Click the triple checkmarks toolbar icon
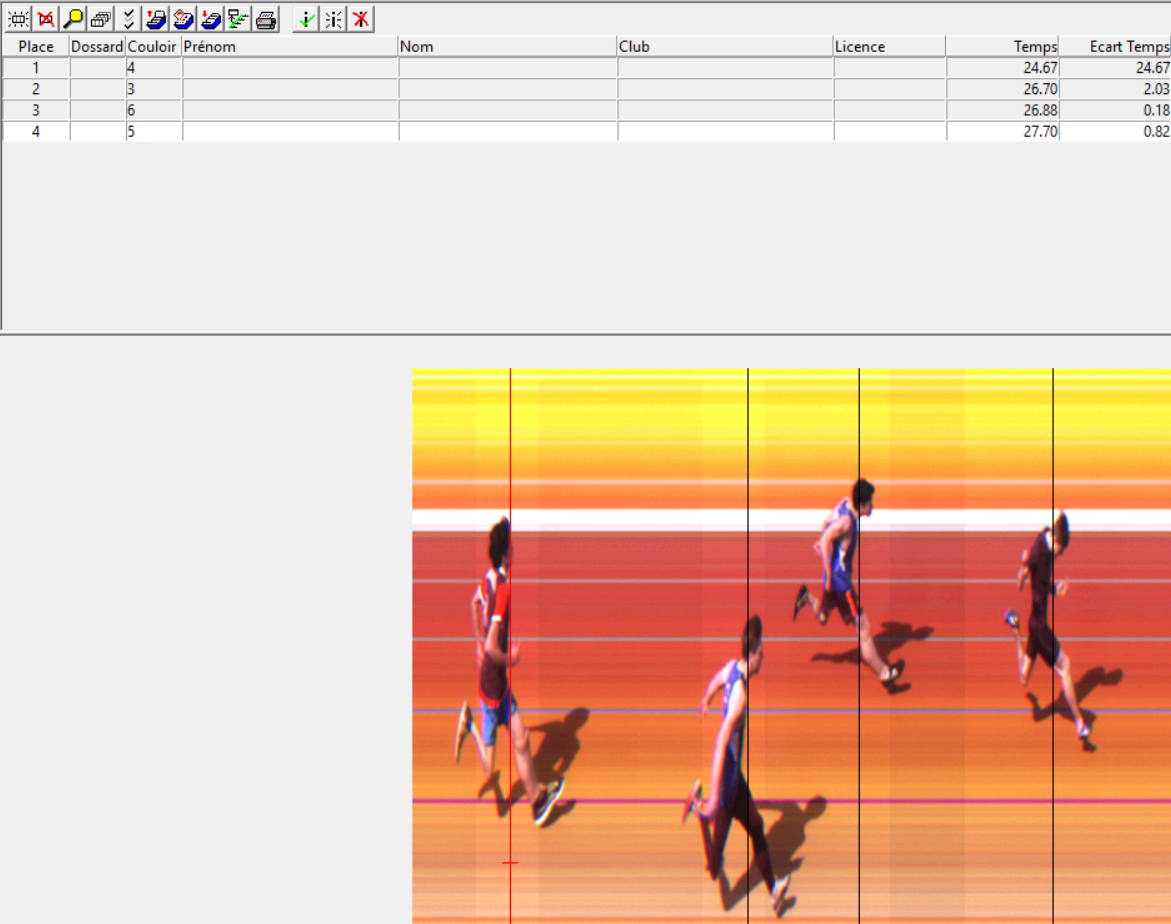Image resolution: width=1171 pixels, height=924 pixels. coord(128,19)
